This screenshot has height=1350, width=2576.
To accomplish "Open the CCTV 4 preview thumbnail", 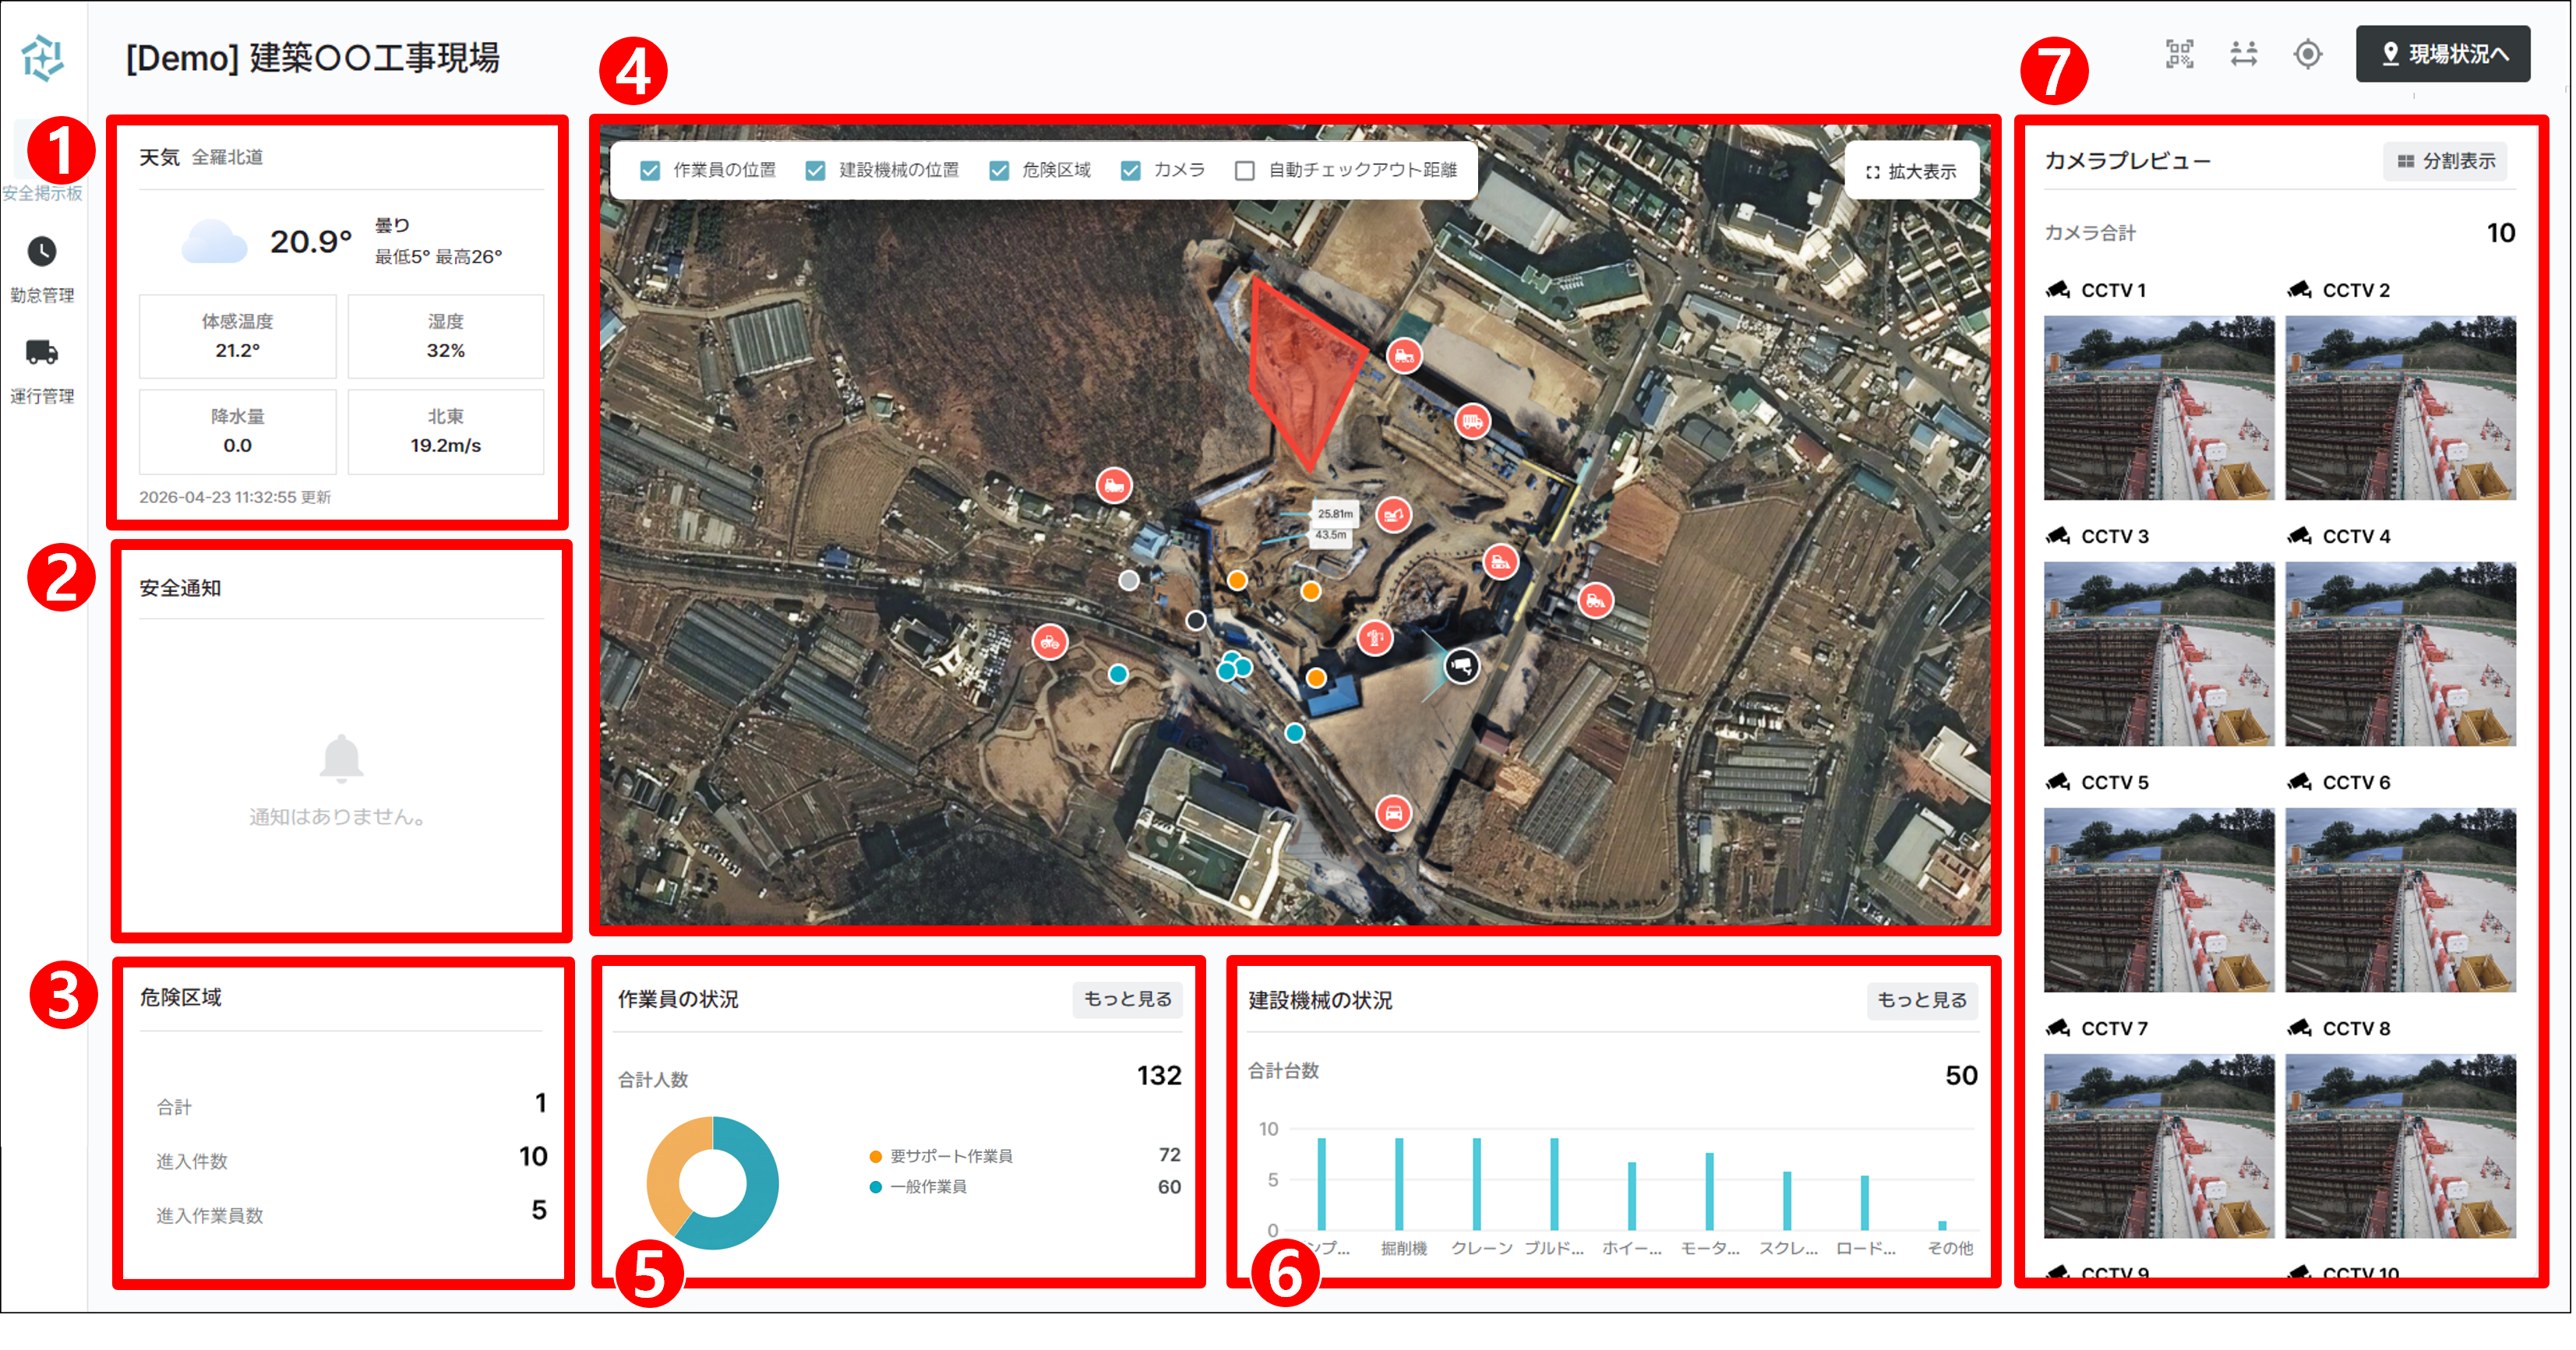I will [x=2400, y=654].
